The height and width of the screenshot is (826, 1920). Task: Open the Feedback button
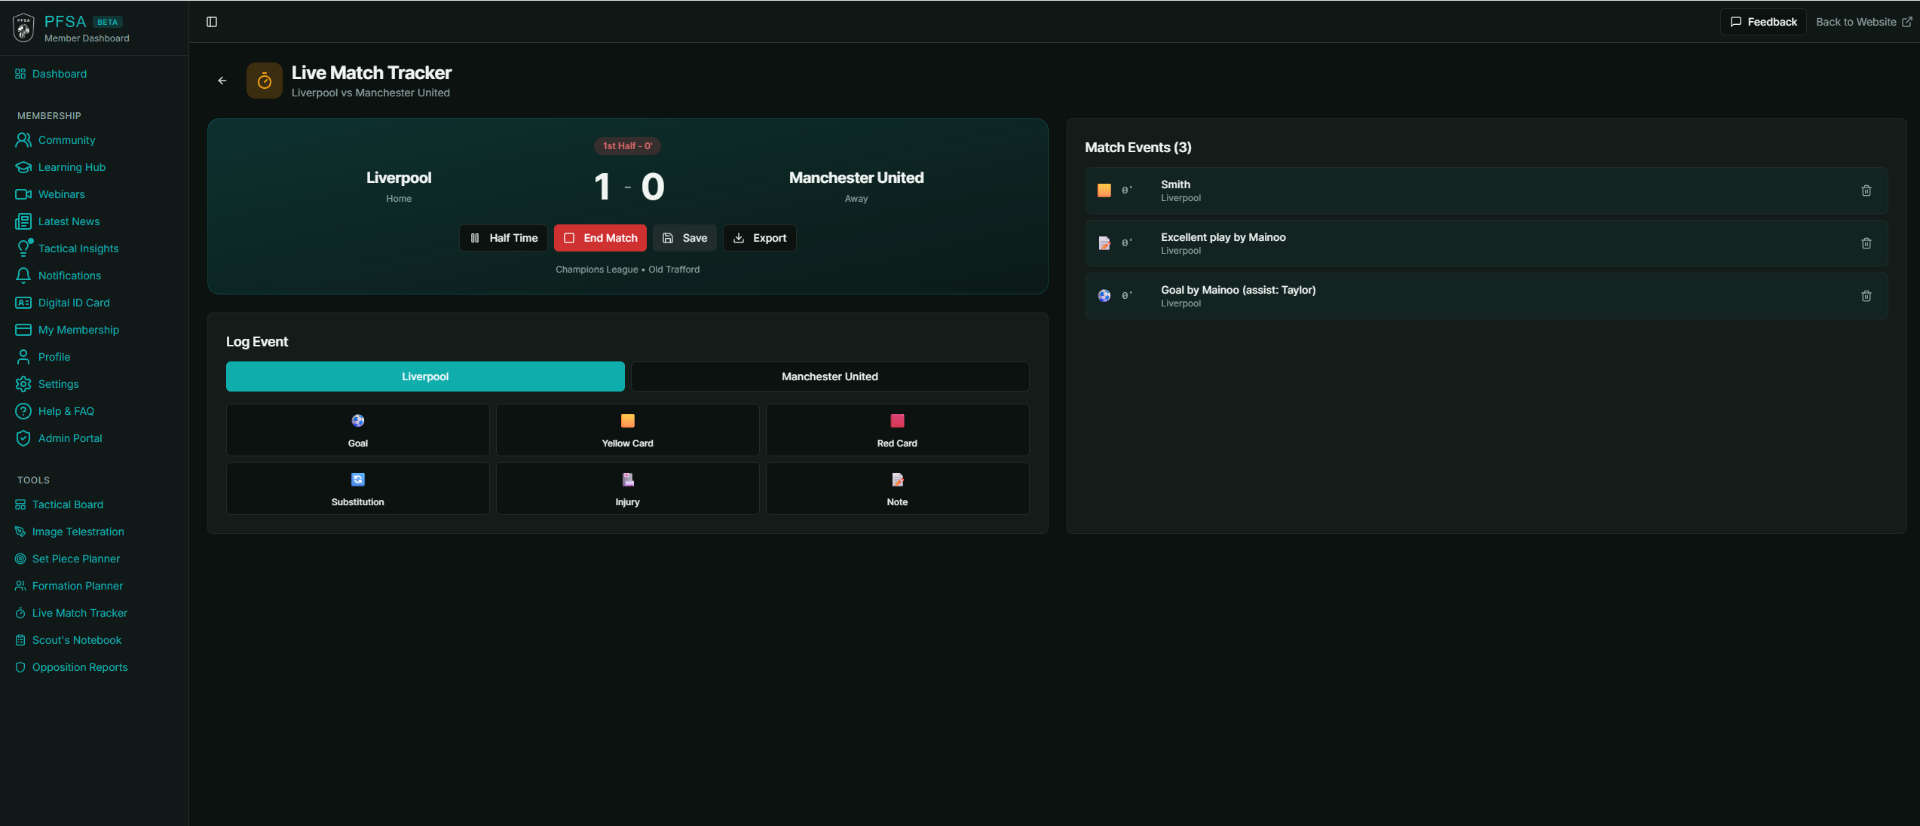tap(1763, 22)
